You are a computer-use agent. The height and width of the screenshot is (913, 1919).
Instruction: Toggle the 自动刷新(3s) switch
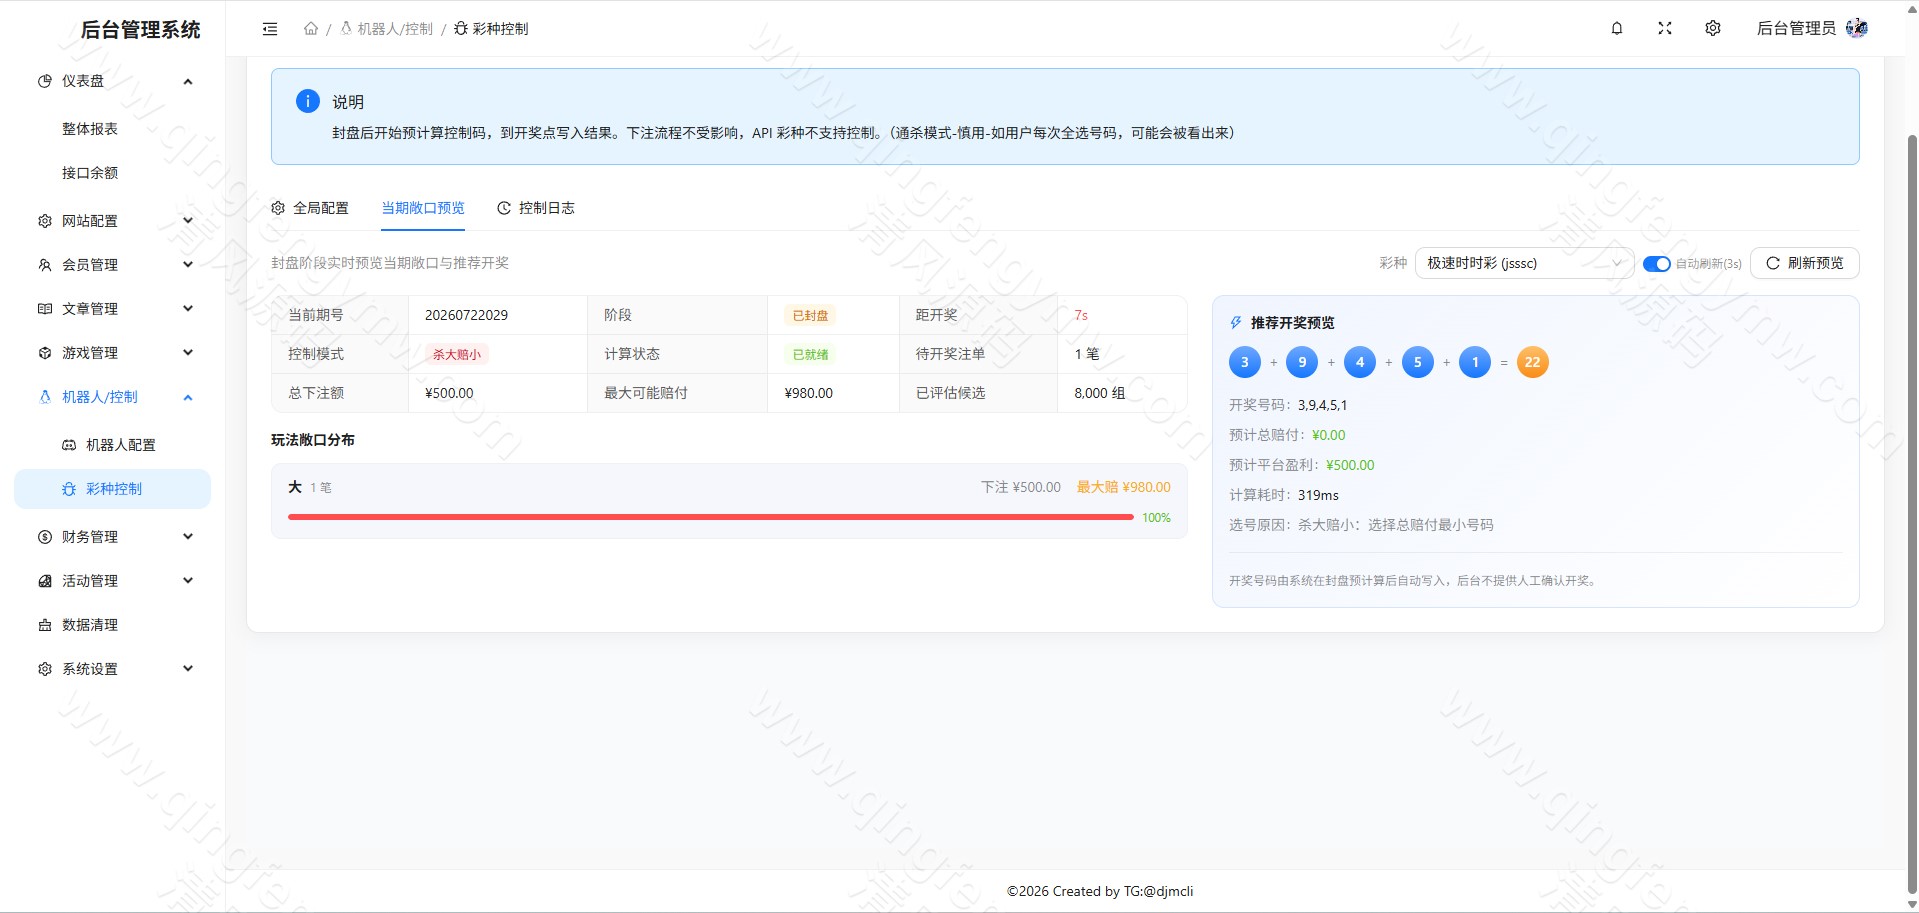[1657, 264]
